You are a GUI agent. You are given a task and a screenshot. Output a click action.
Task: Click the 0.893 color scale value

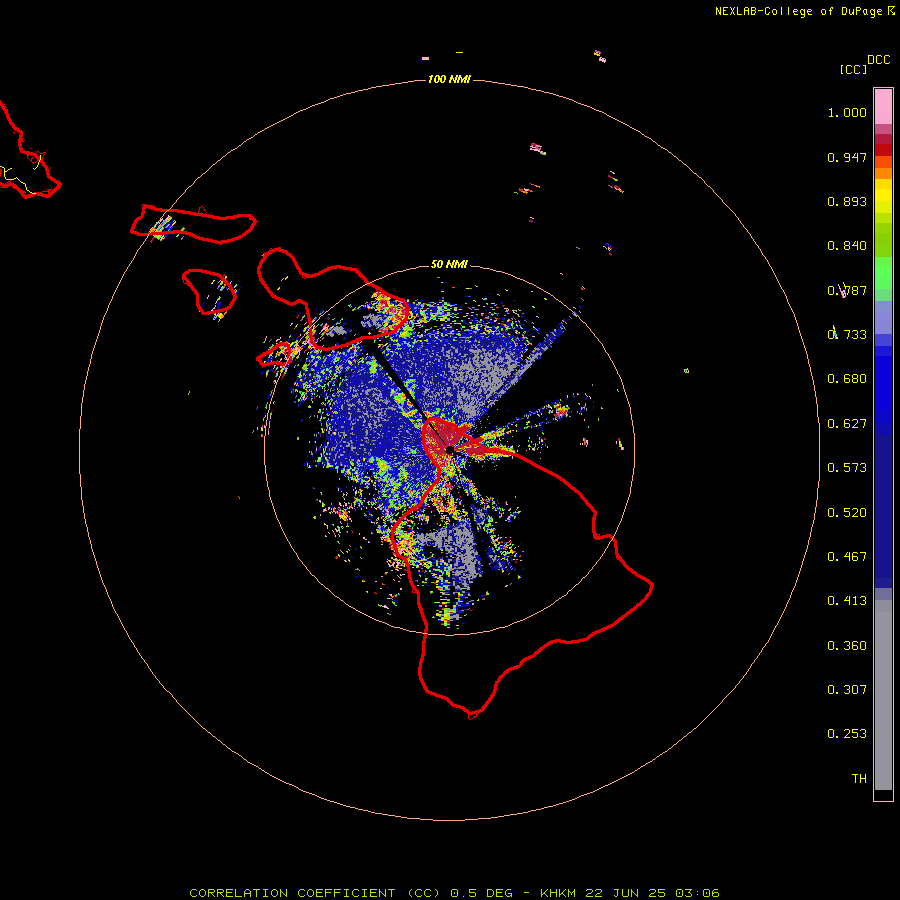[x=847, y=201]
